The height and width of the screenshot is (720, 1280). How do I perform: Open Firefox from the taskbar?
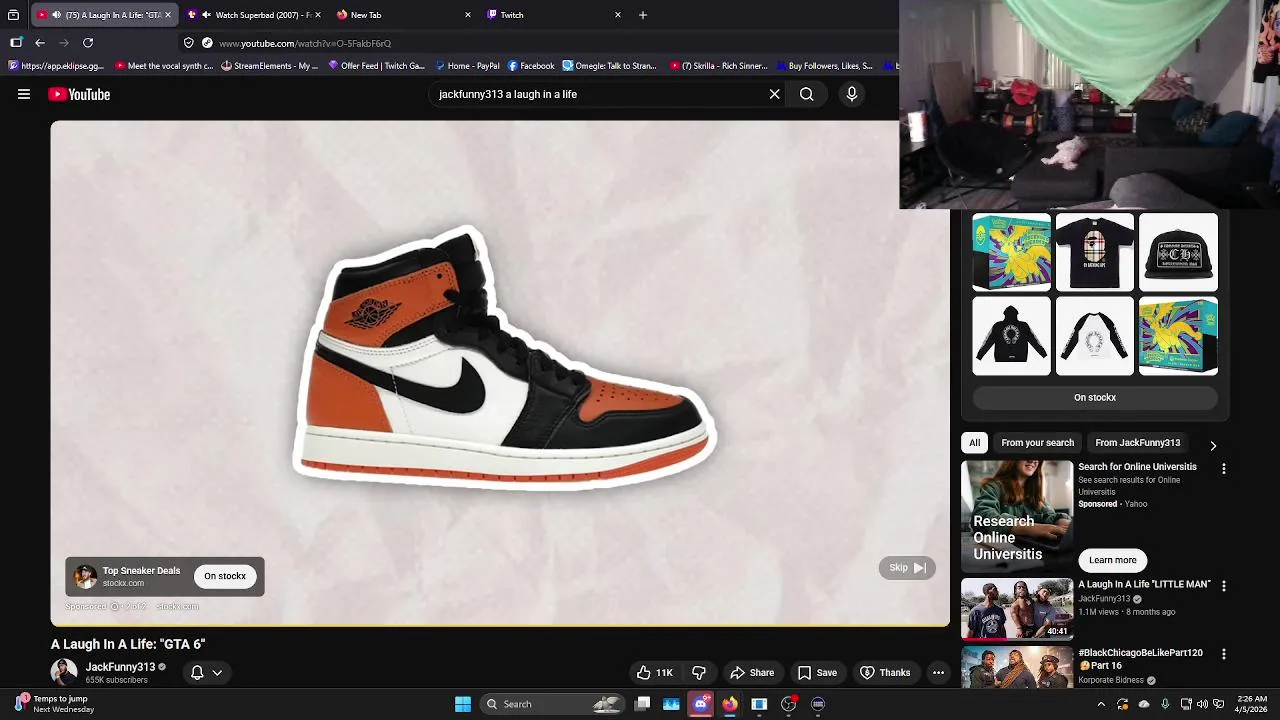pos(730,704)
